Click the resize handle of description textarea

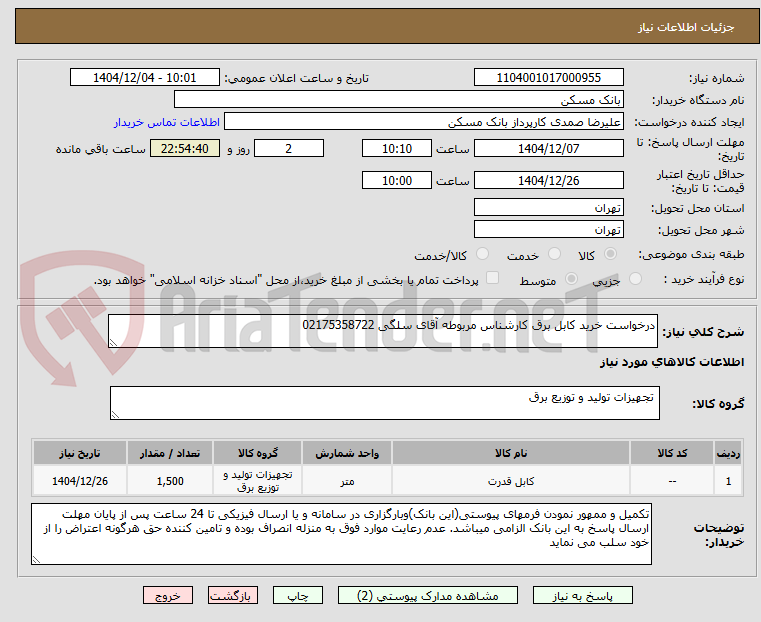point(114,343)
